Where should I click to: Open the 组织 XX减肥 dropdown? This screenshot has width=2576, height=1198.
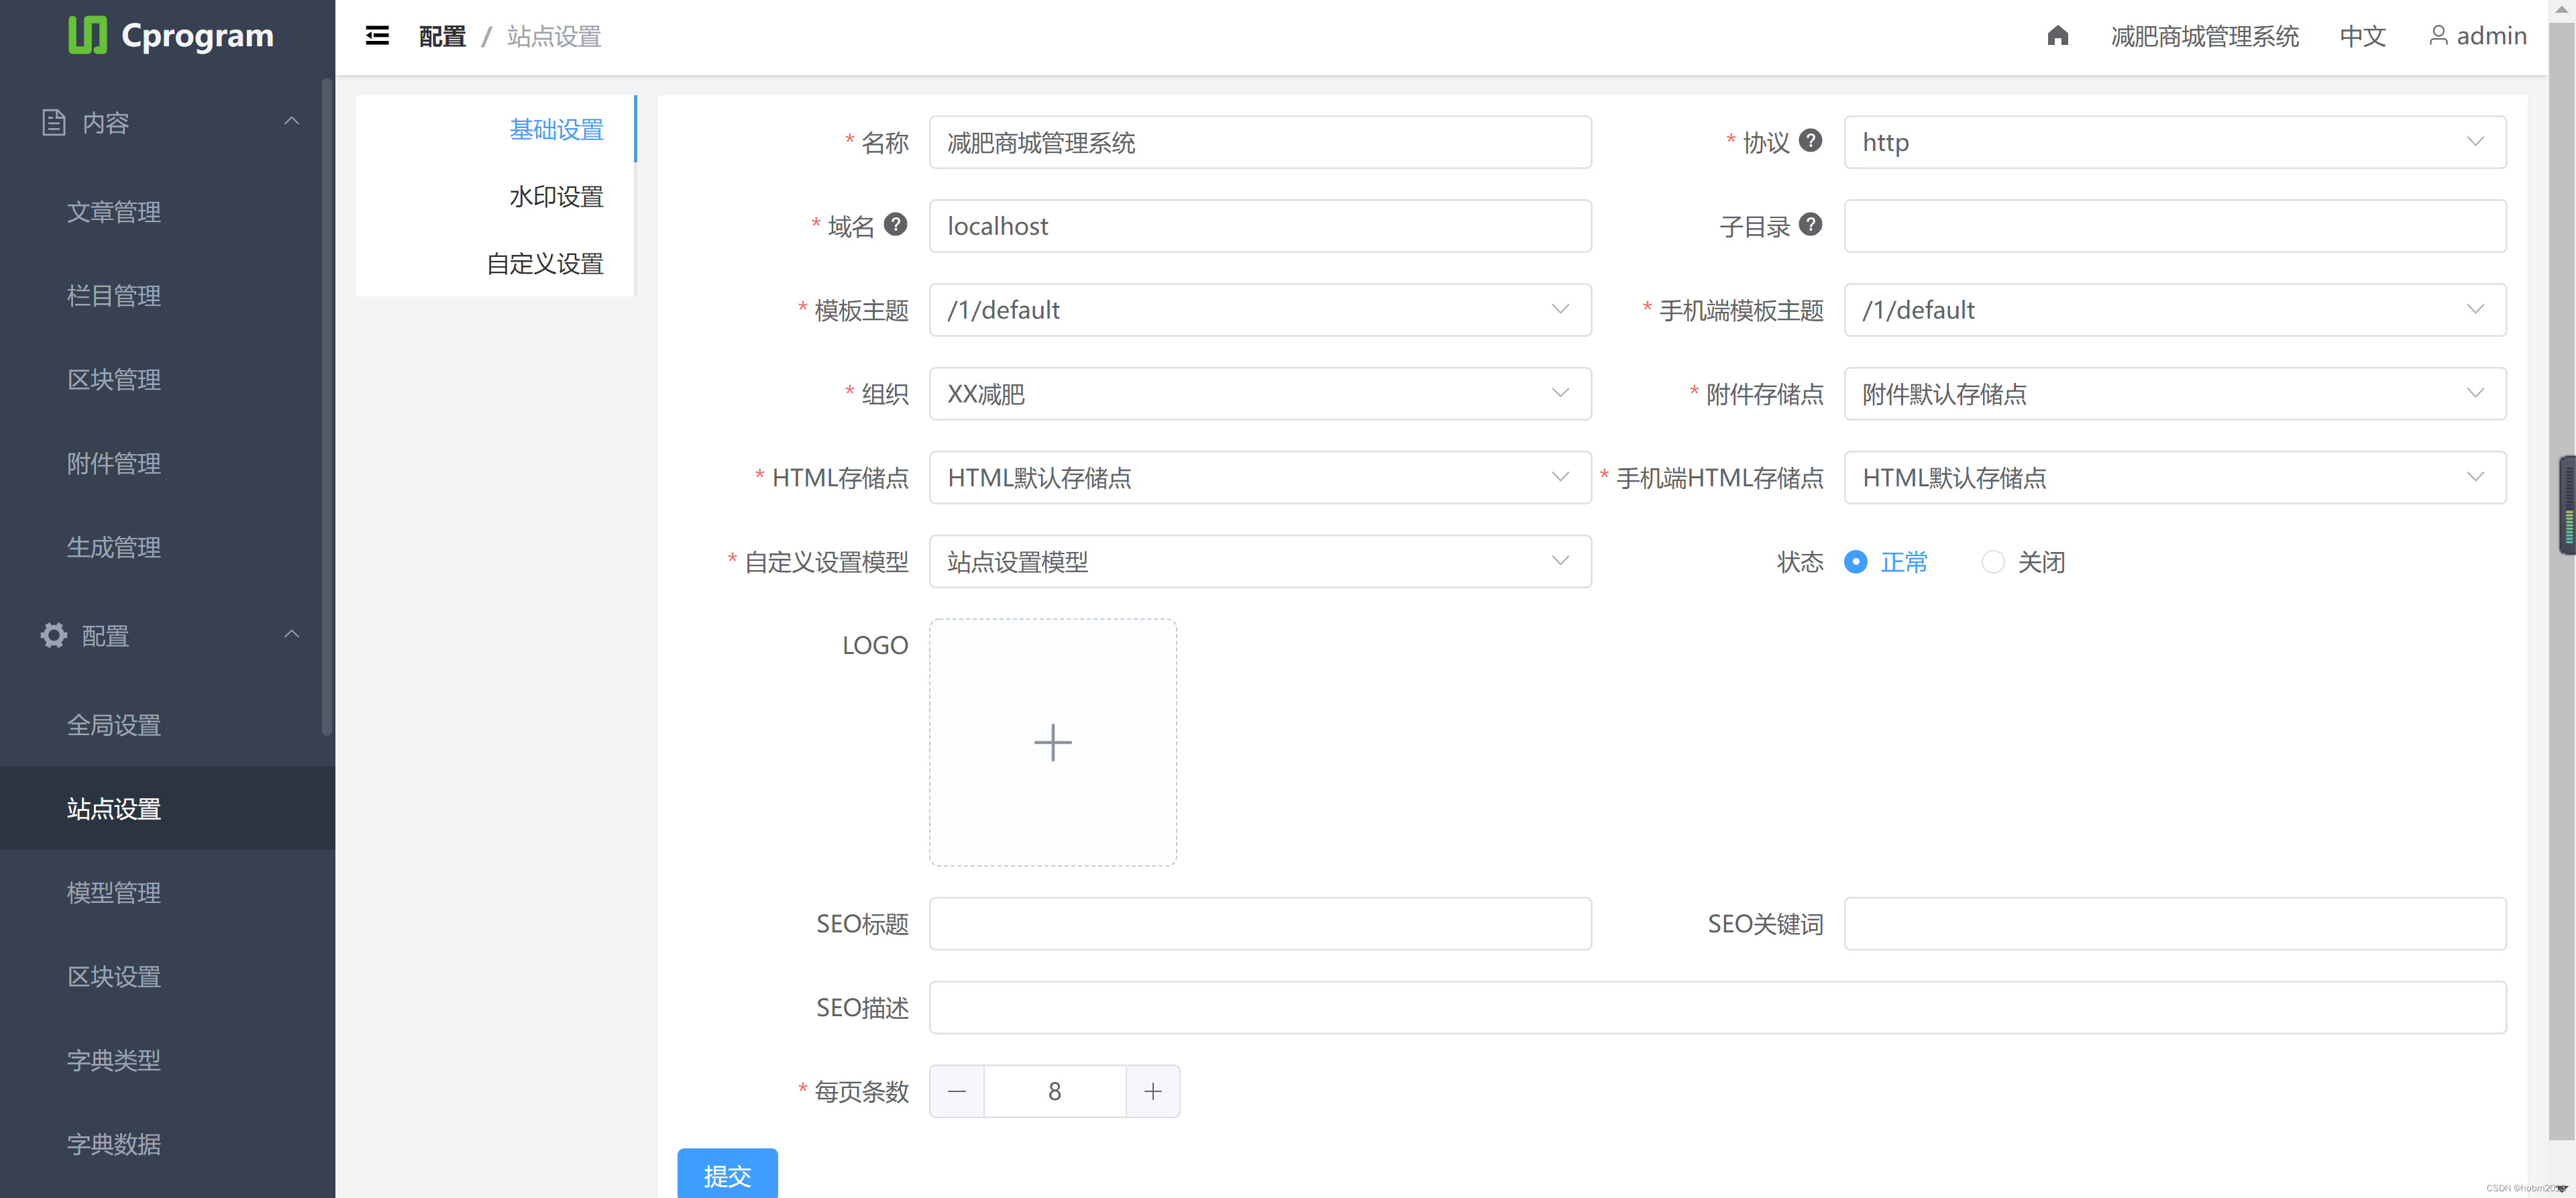(1260, 394)
